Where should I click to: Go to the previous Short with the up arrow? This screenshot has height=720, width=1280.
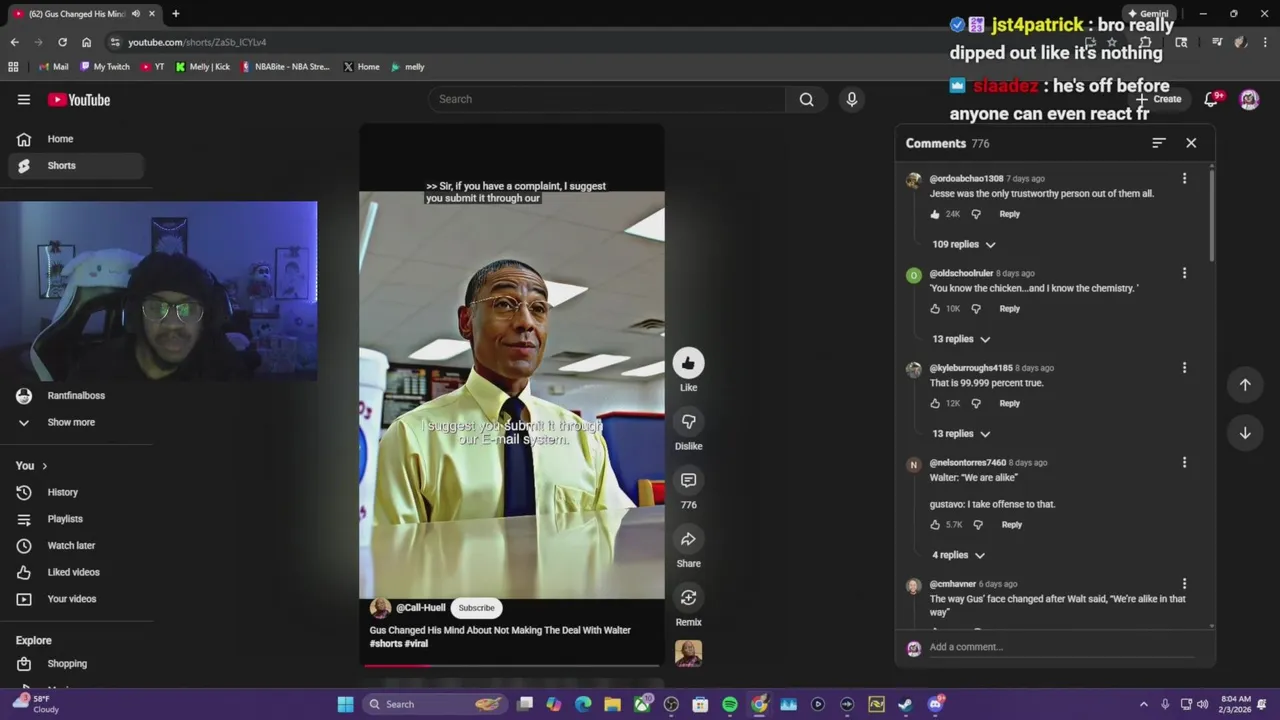point(1245,385)
